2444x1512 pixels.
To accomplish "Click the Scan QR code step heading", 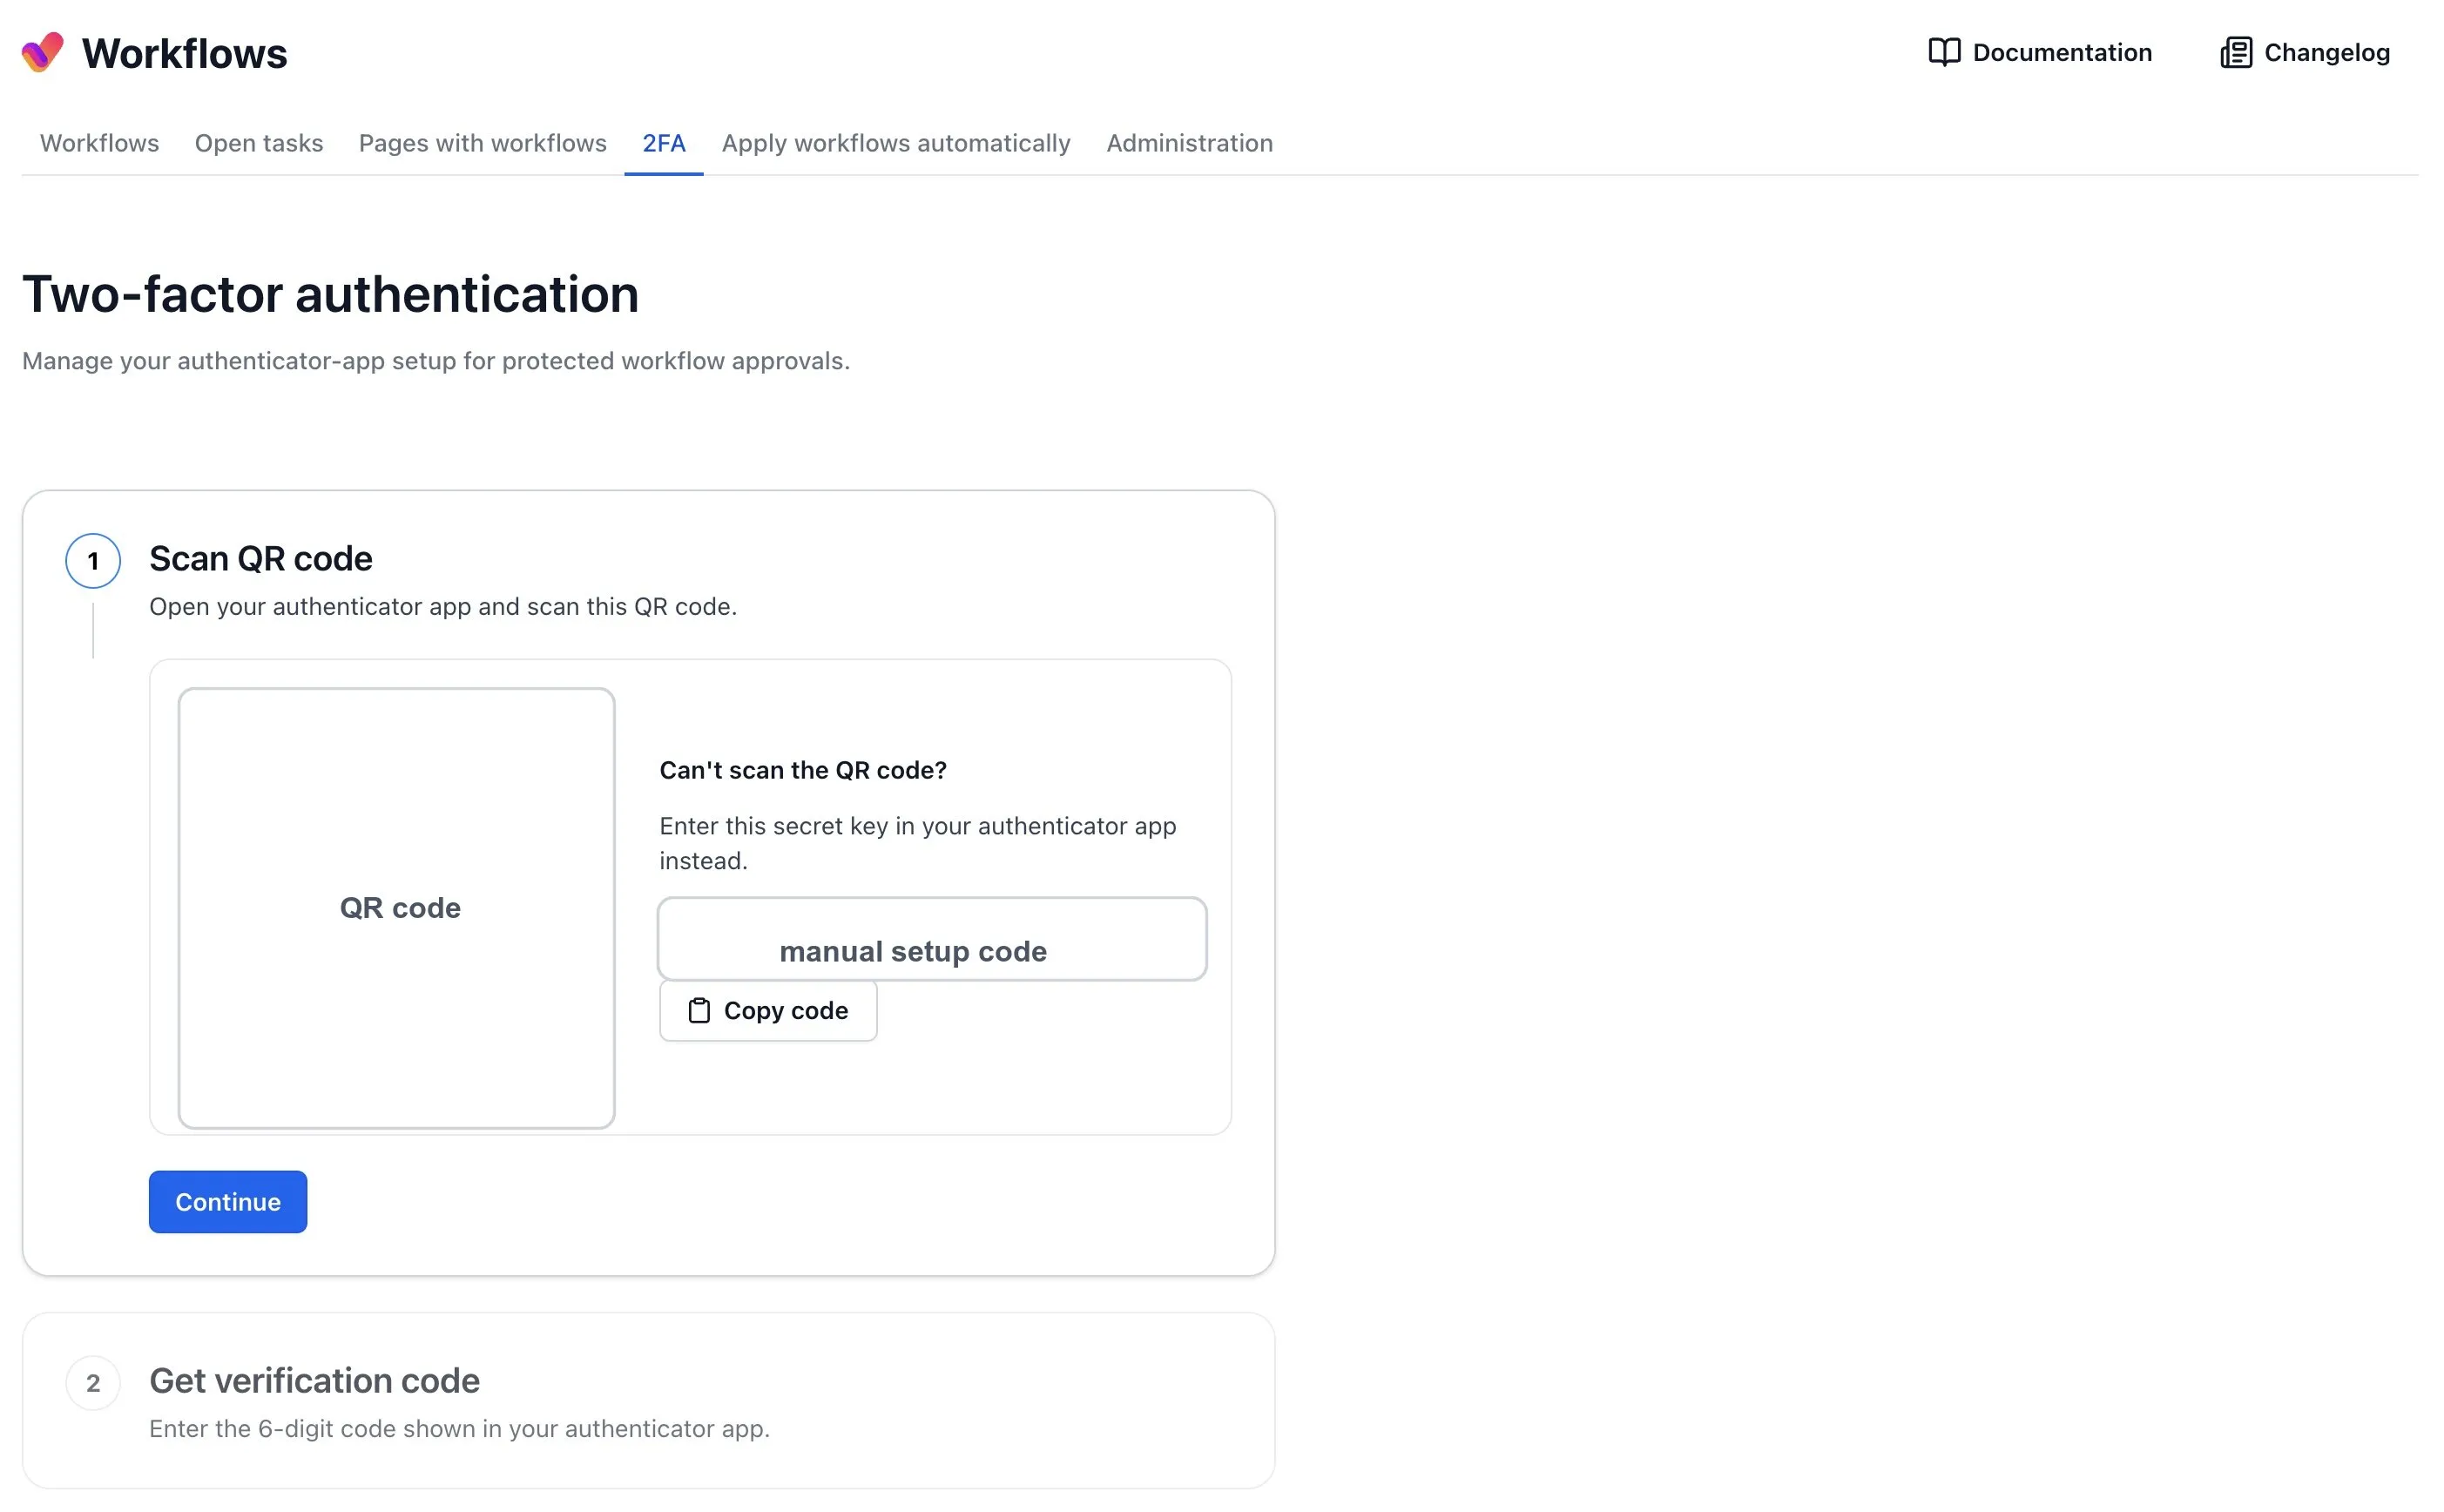I will point(260,558).
